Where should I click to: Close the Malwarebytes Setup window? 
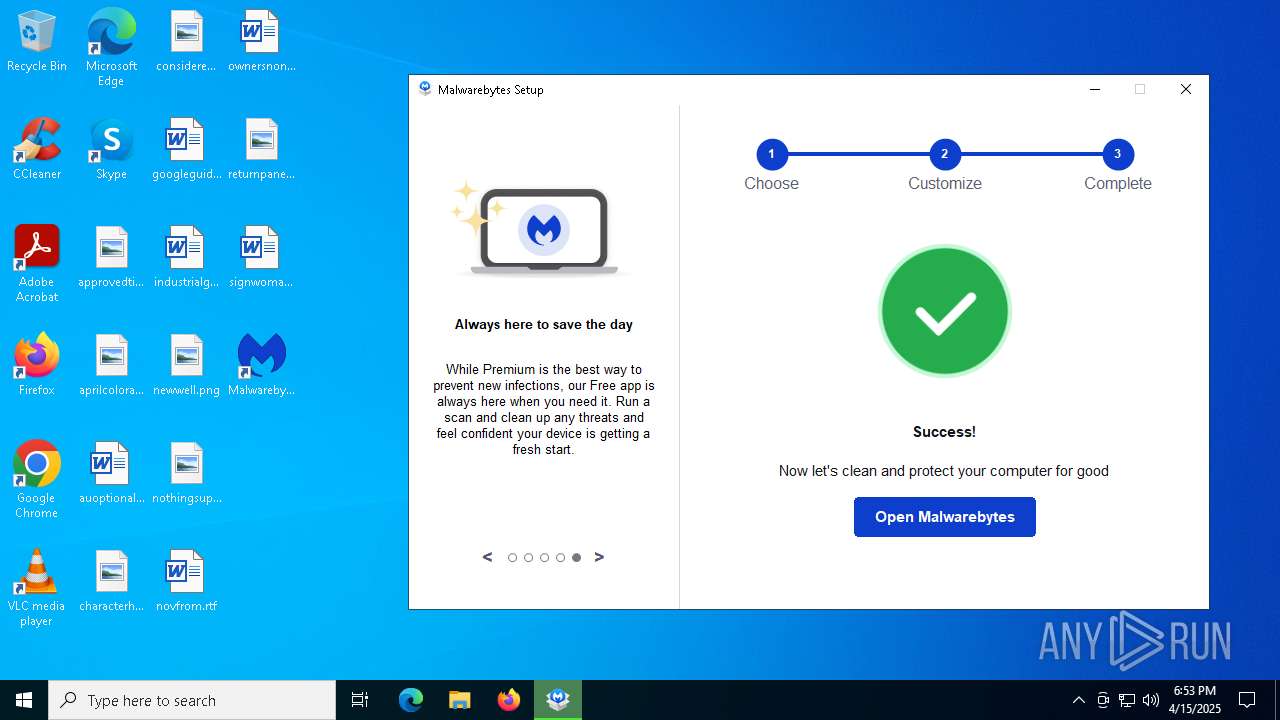[x=1186, y=89]
